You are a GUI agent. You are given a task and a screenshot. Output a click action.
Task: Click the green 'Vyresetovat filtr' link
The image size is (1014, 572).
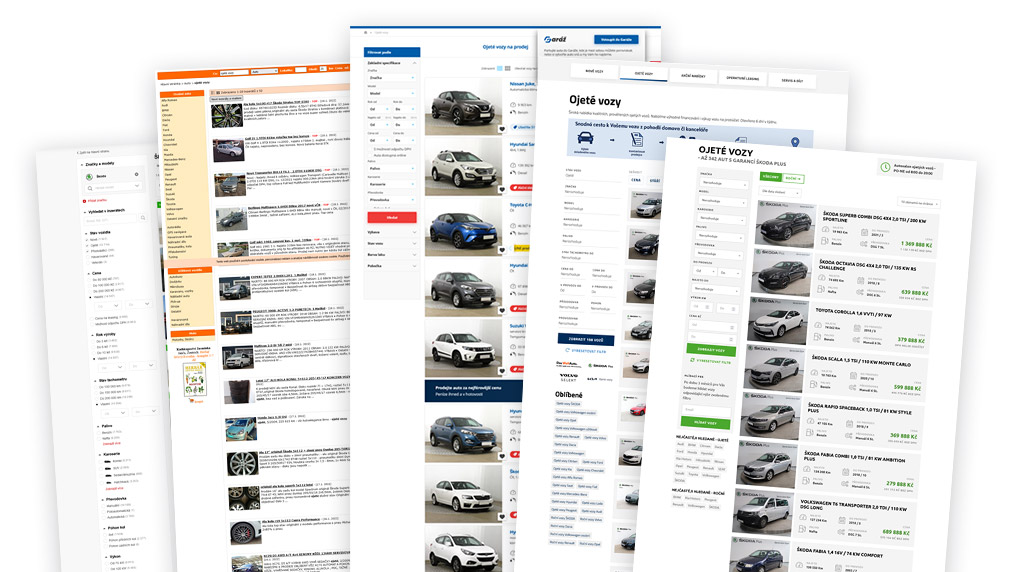click(x=710, y=361)
